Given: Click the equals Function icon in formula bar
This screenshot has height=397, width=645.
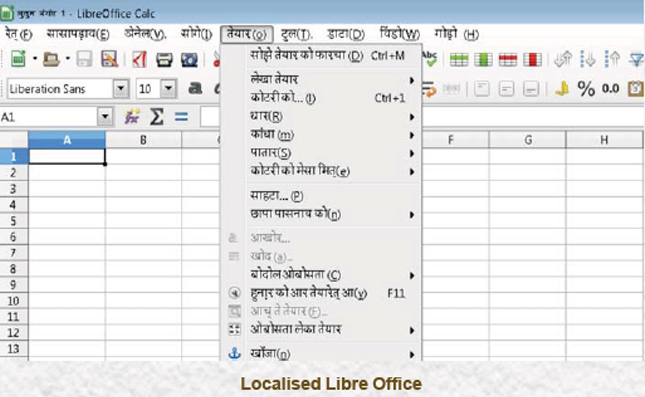Looking at the screenshot, I should click(x=181, y=117).
